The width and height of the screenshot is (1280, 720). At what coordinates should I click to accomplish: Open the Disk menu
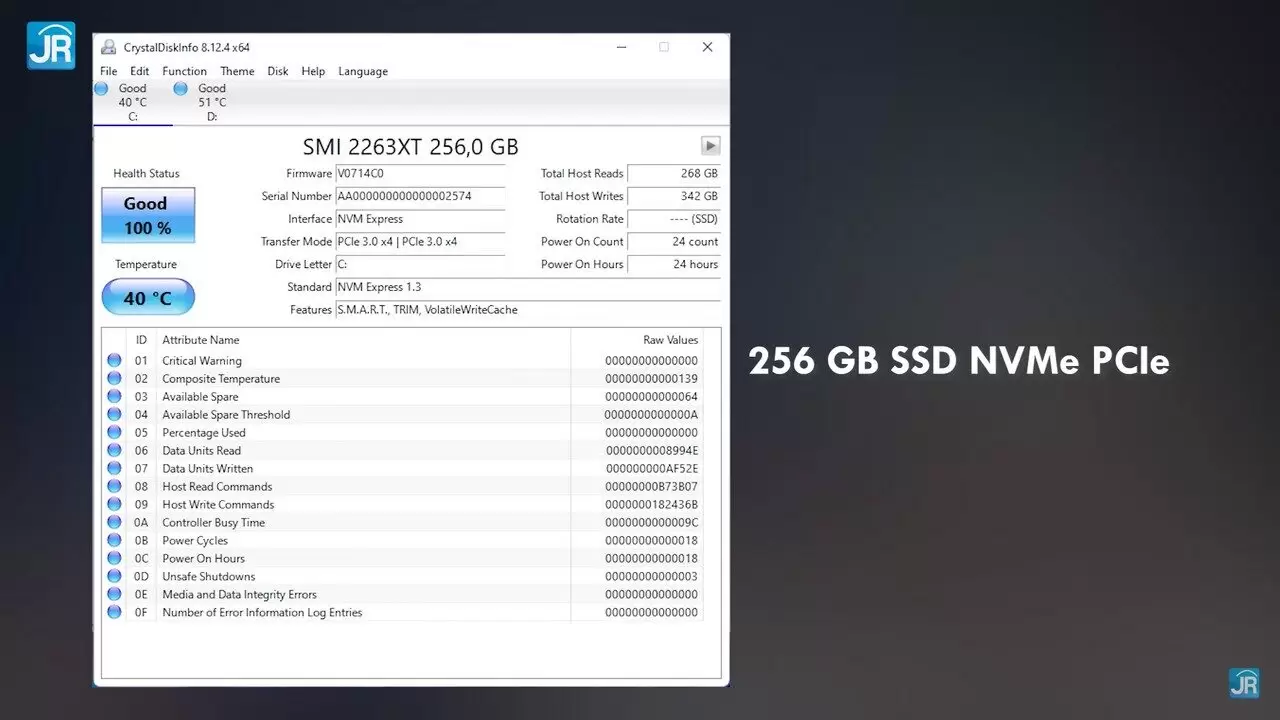click(278, 71)
